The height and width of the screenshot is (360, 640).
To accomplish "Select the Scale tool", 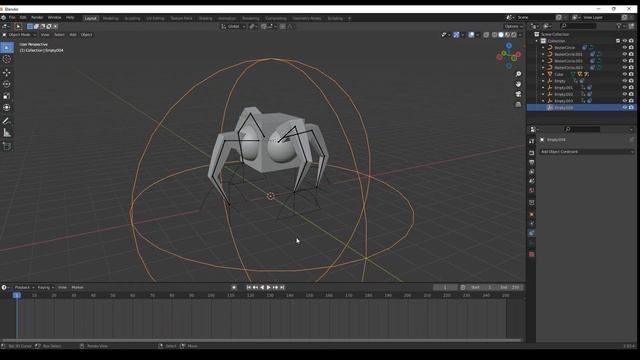I will coord(7,96).
